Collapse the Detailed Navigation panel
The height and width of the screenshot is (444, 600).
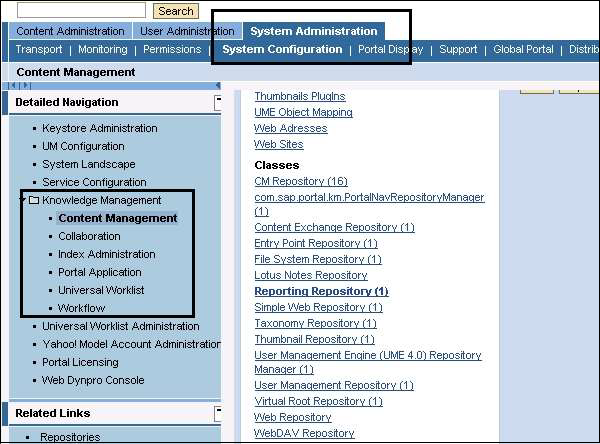tap(218, 103)
